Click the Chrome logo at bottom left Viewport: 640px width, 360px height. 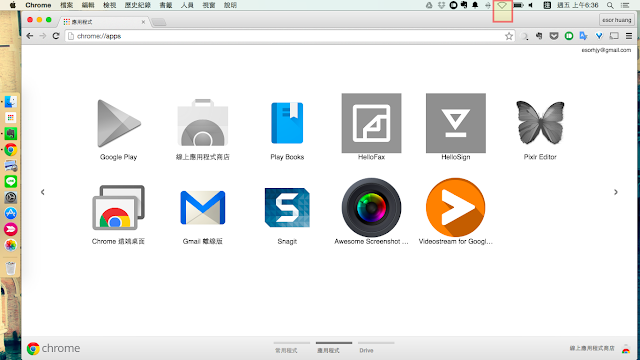pyautogui.click(x=53, y=348)
